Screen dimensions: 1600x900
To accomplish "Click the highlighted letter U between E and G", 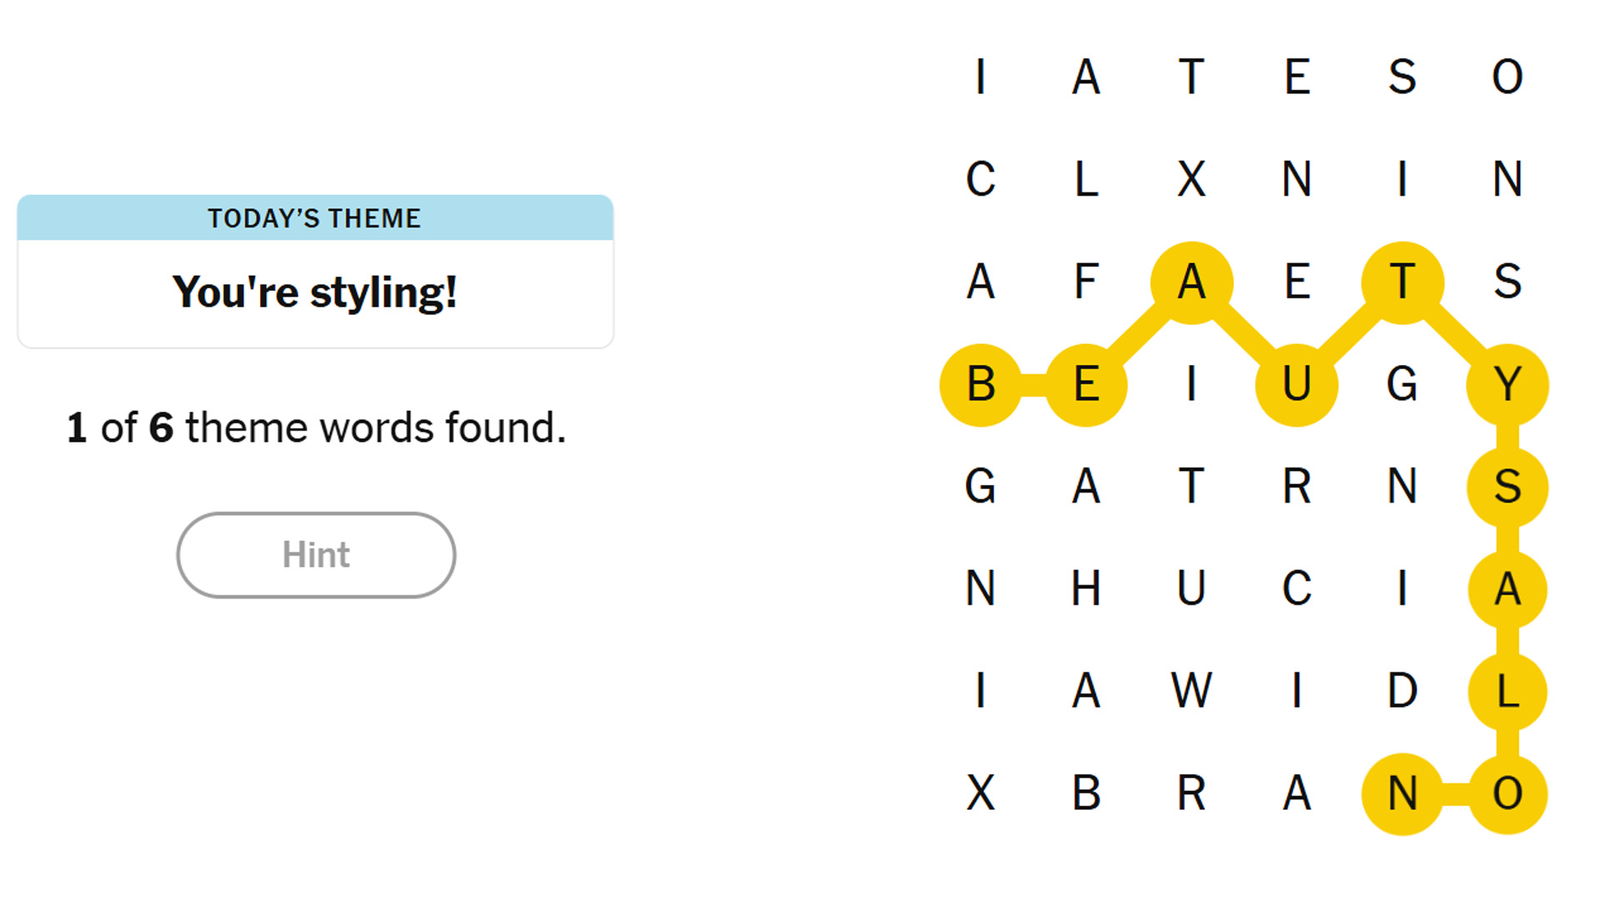I will [1297, 385].
